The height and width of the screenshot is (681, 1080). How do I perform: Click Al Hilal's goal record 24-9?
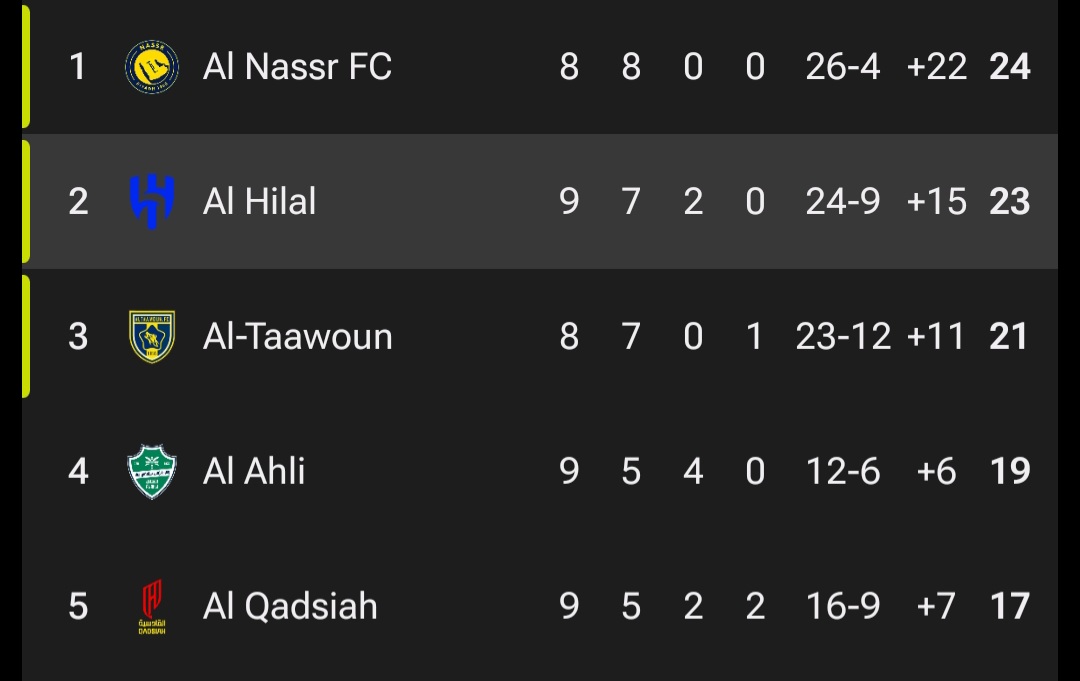[841, 201]
